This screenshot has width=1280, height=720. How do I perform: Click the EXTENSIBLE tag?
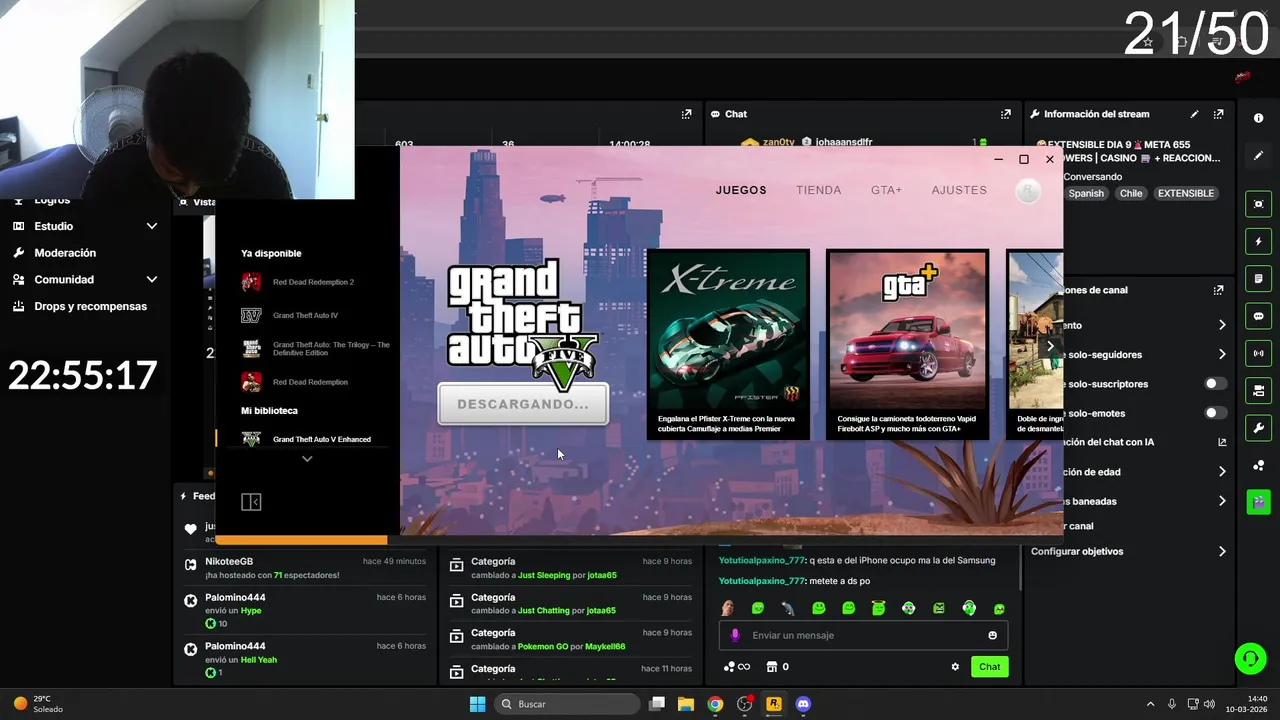[1185, 193]
